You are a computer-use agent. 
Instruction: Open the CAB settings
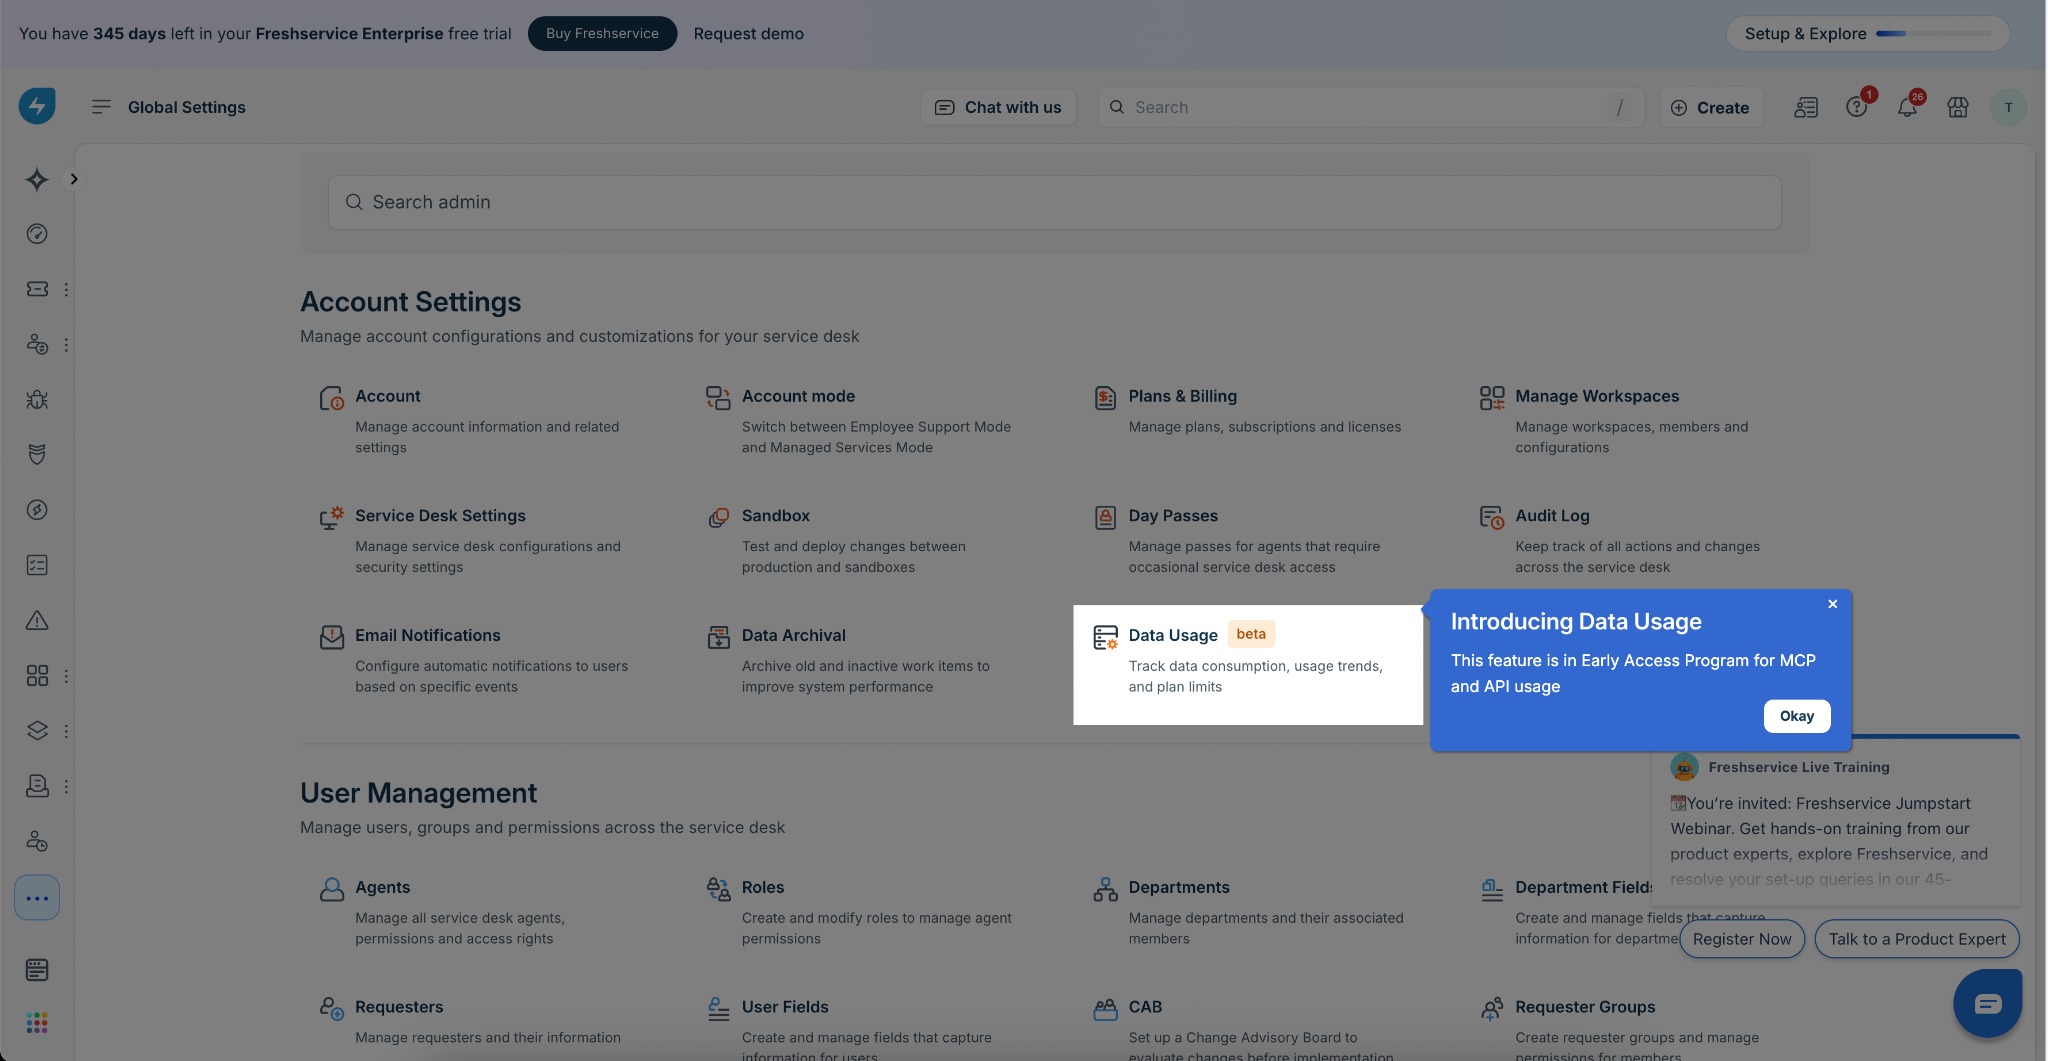coord(1145,1007)
